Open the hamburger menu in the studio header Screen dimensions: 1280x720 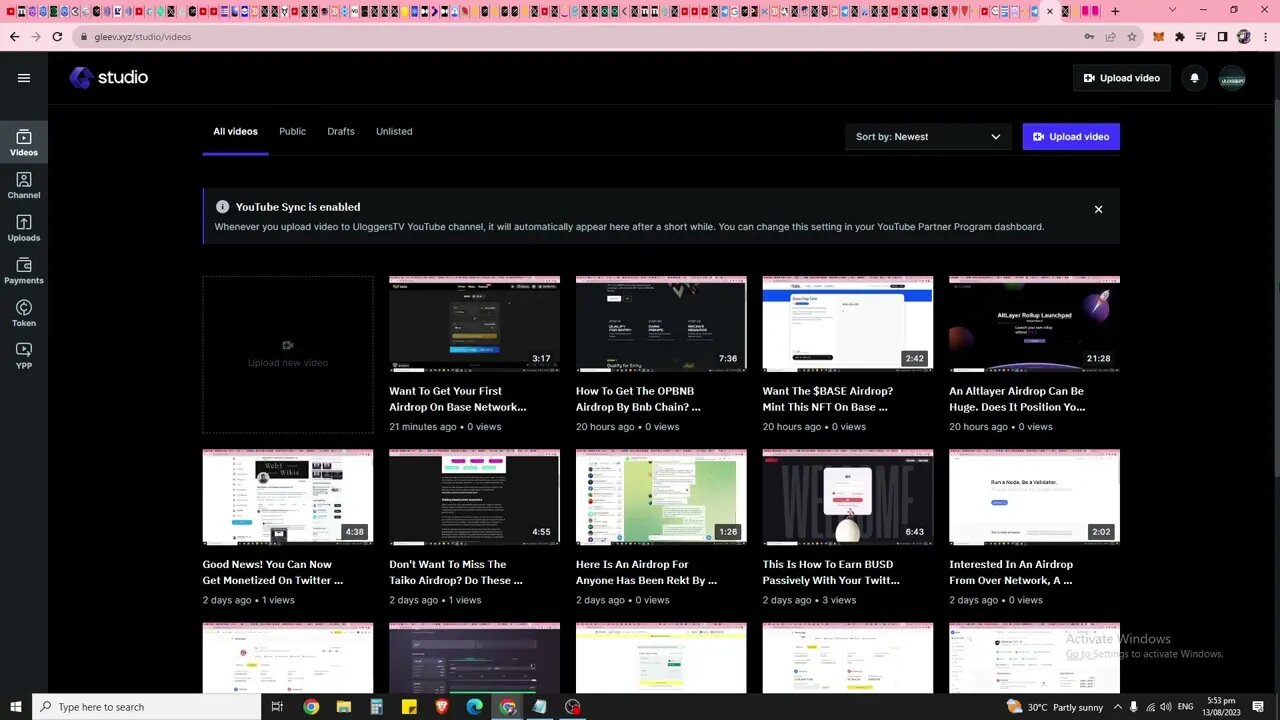[24, 78]
